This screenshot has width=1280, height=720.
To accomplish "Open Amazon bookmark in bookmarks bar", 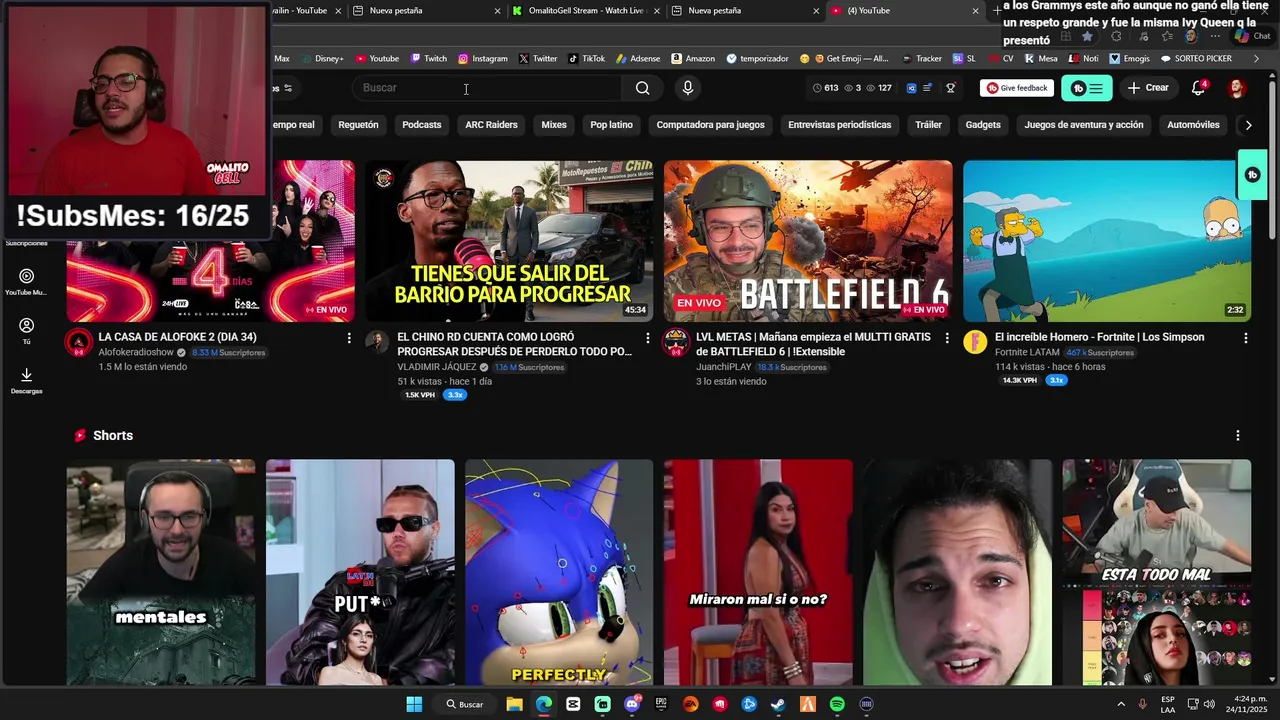I will tap(693, 59).
